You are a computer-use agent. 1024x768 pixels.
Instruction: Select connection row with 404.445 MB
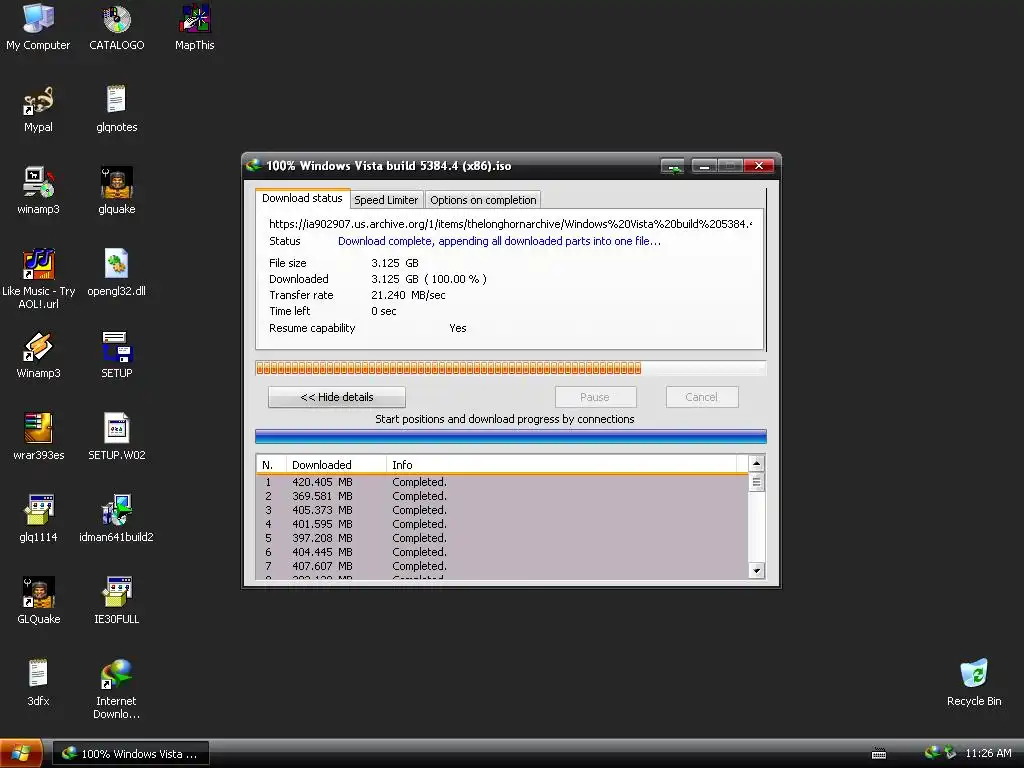502,552
